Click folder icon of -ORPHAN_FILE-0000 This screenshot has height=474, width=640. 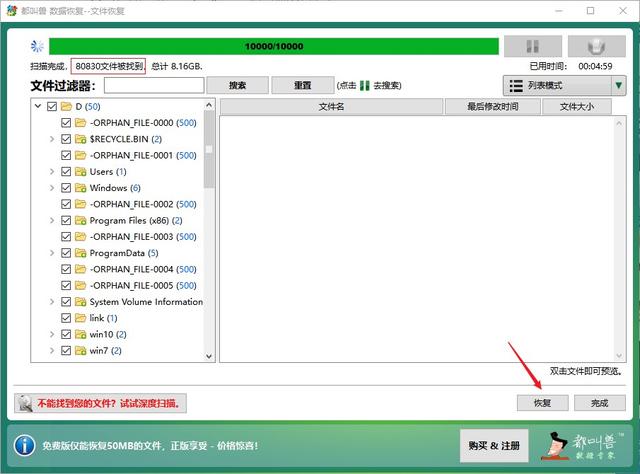(x=80, y=122)
